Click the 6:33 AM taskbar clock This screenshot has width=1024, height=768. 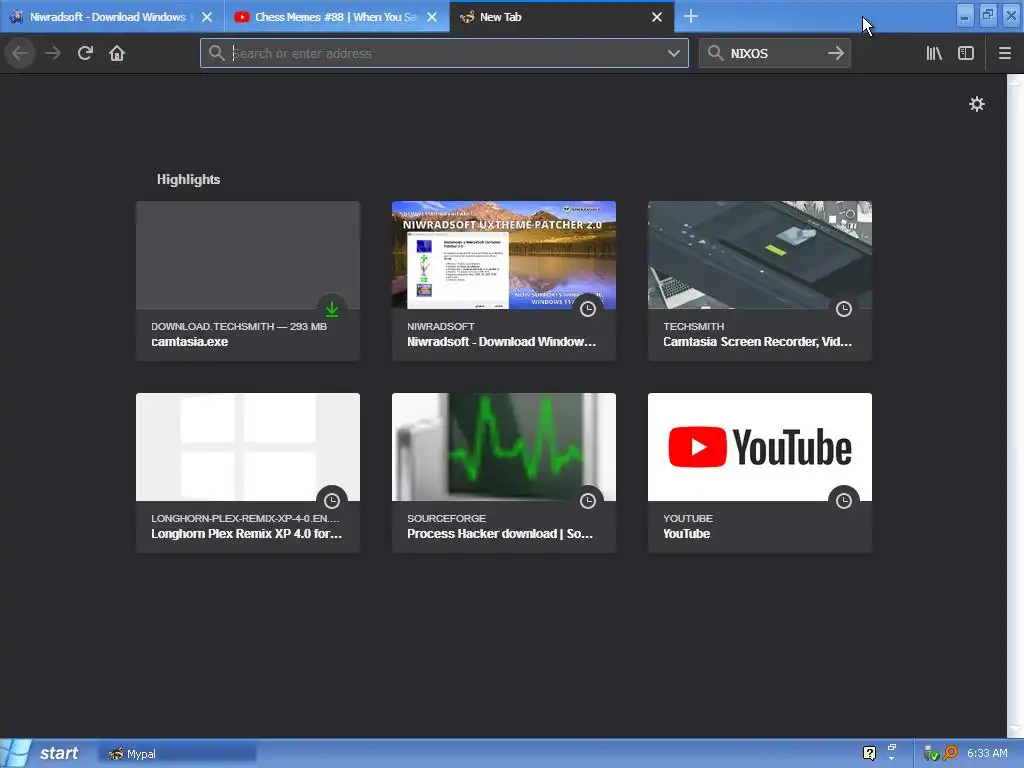click(x=987, y=753)
